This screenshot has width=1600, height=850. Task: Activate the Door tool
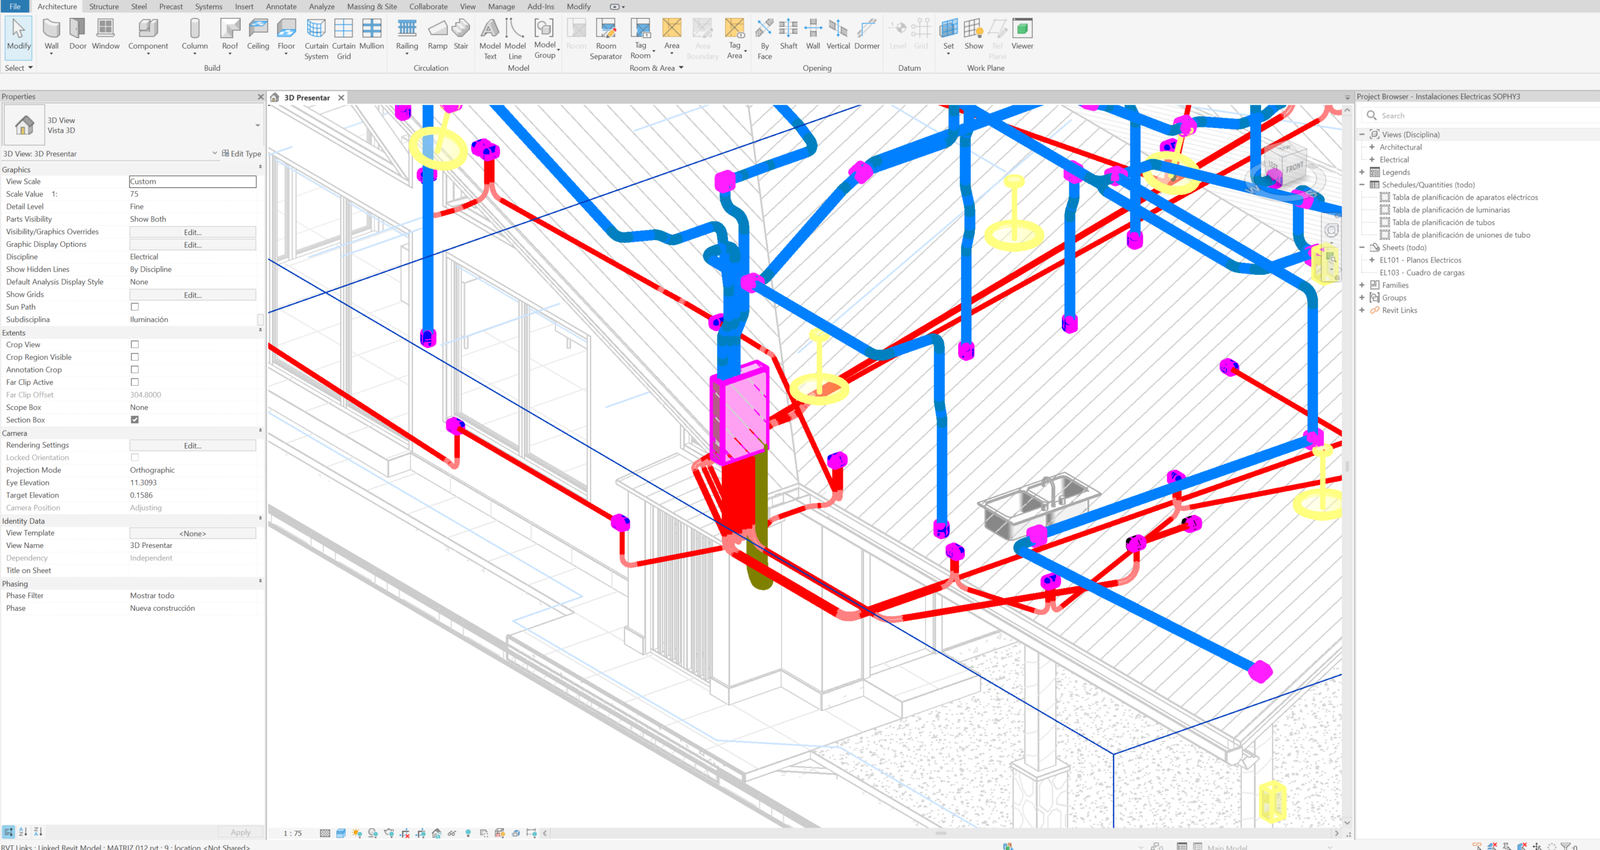(x=78, y=34)
